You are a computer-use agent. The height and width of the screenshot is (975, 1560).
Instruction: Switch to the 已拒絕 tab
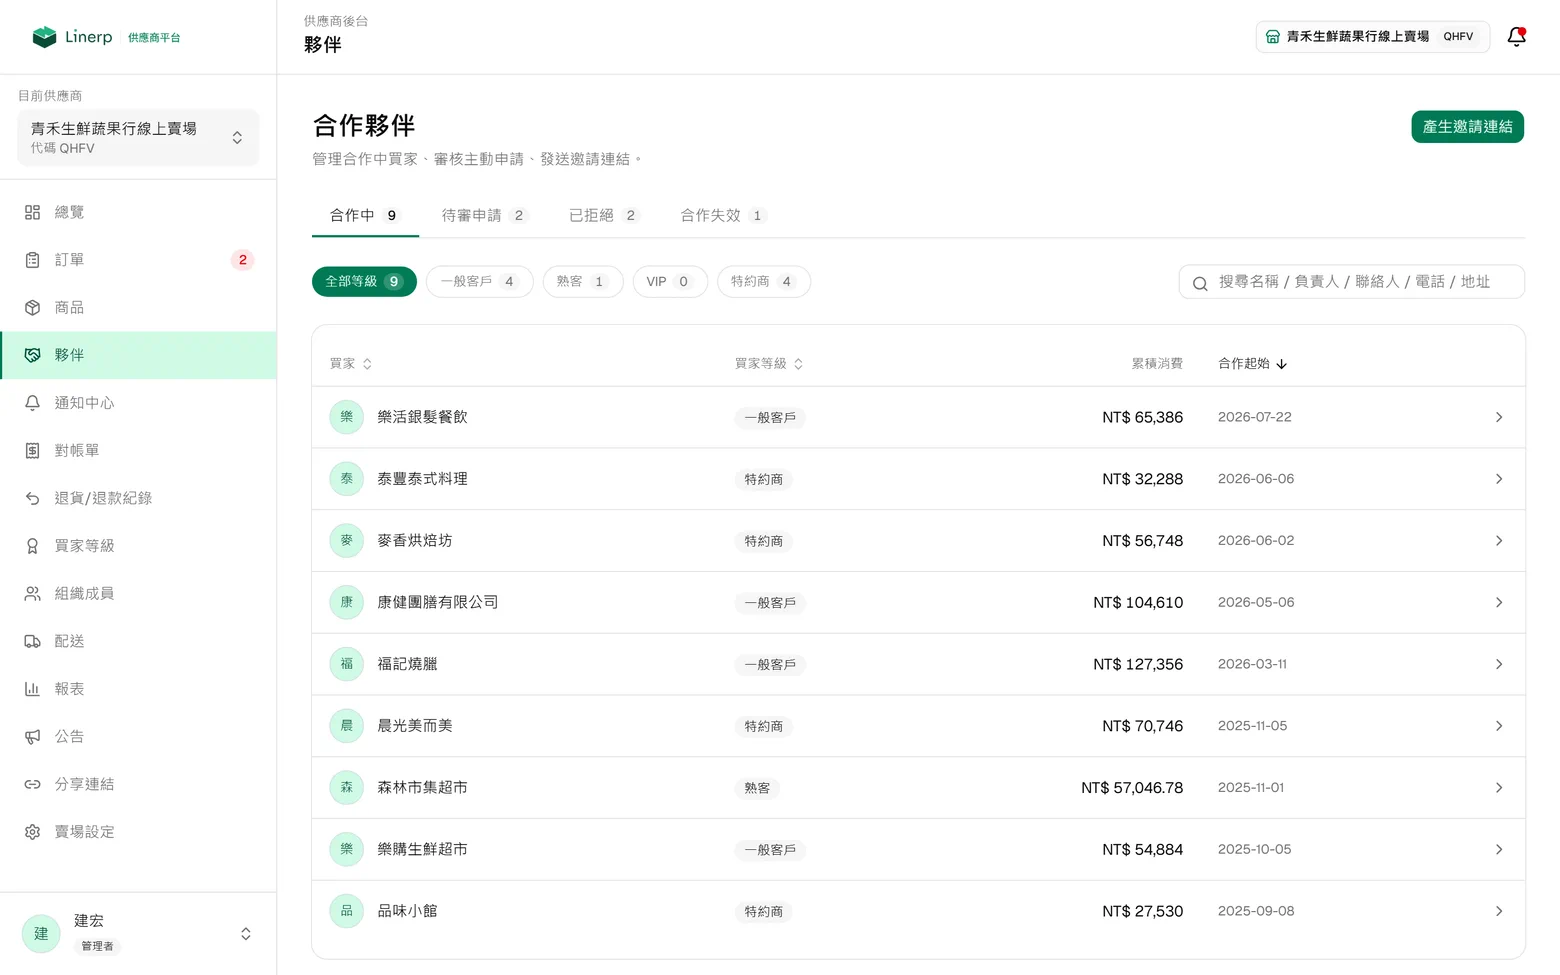tap(603, 216)
